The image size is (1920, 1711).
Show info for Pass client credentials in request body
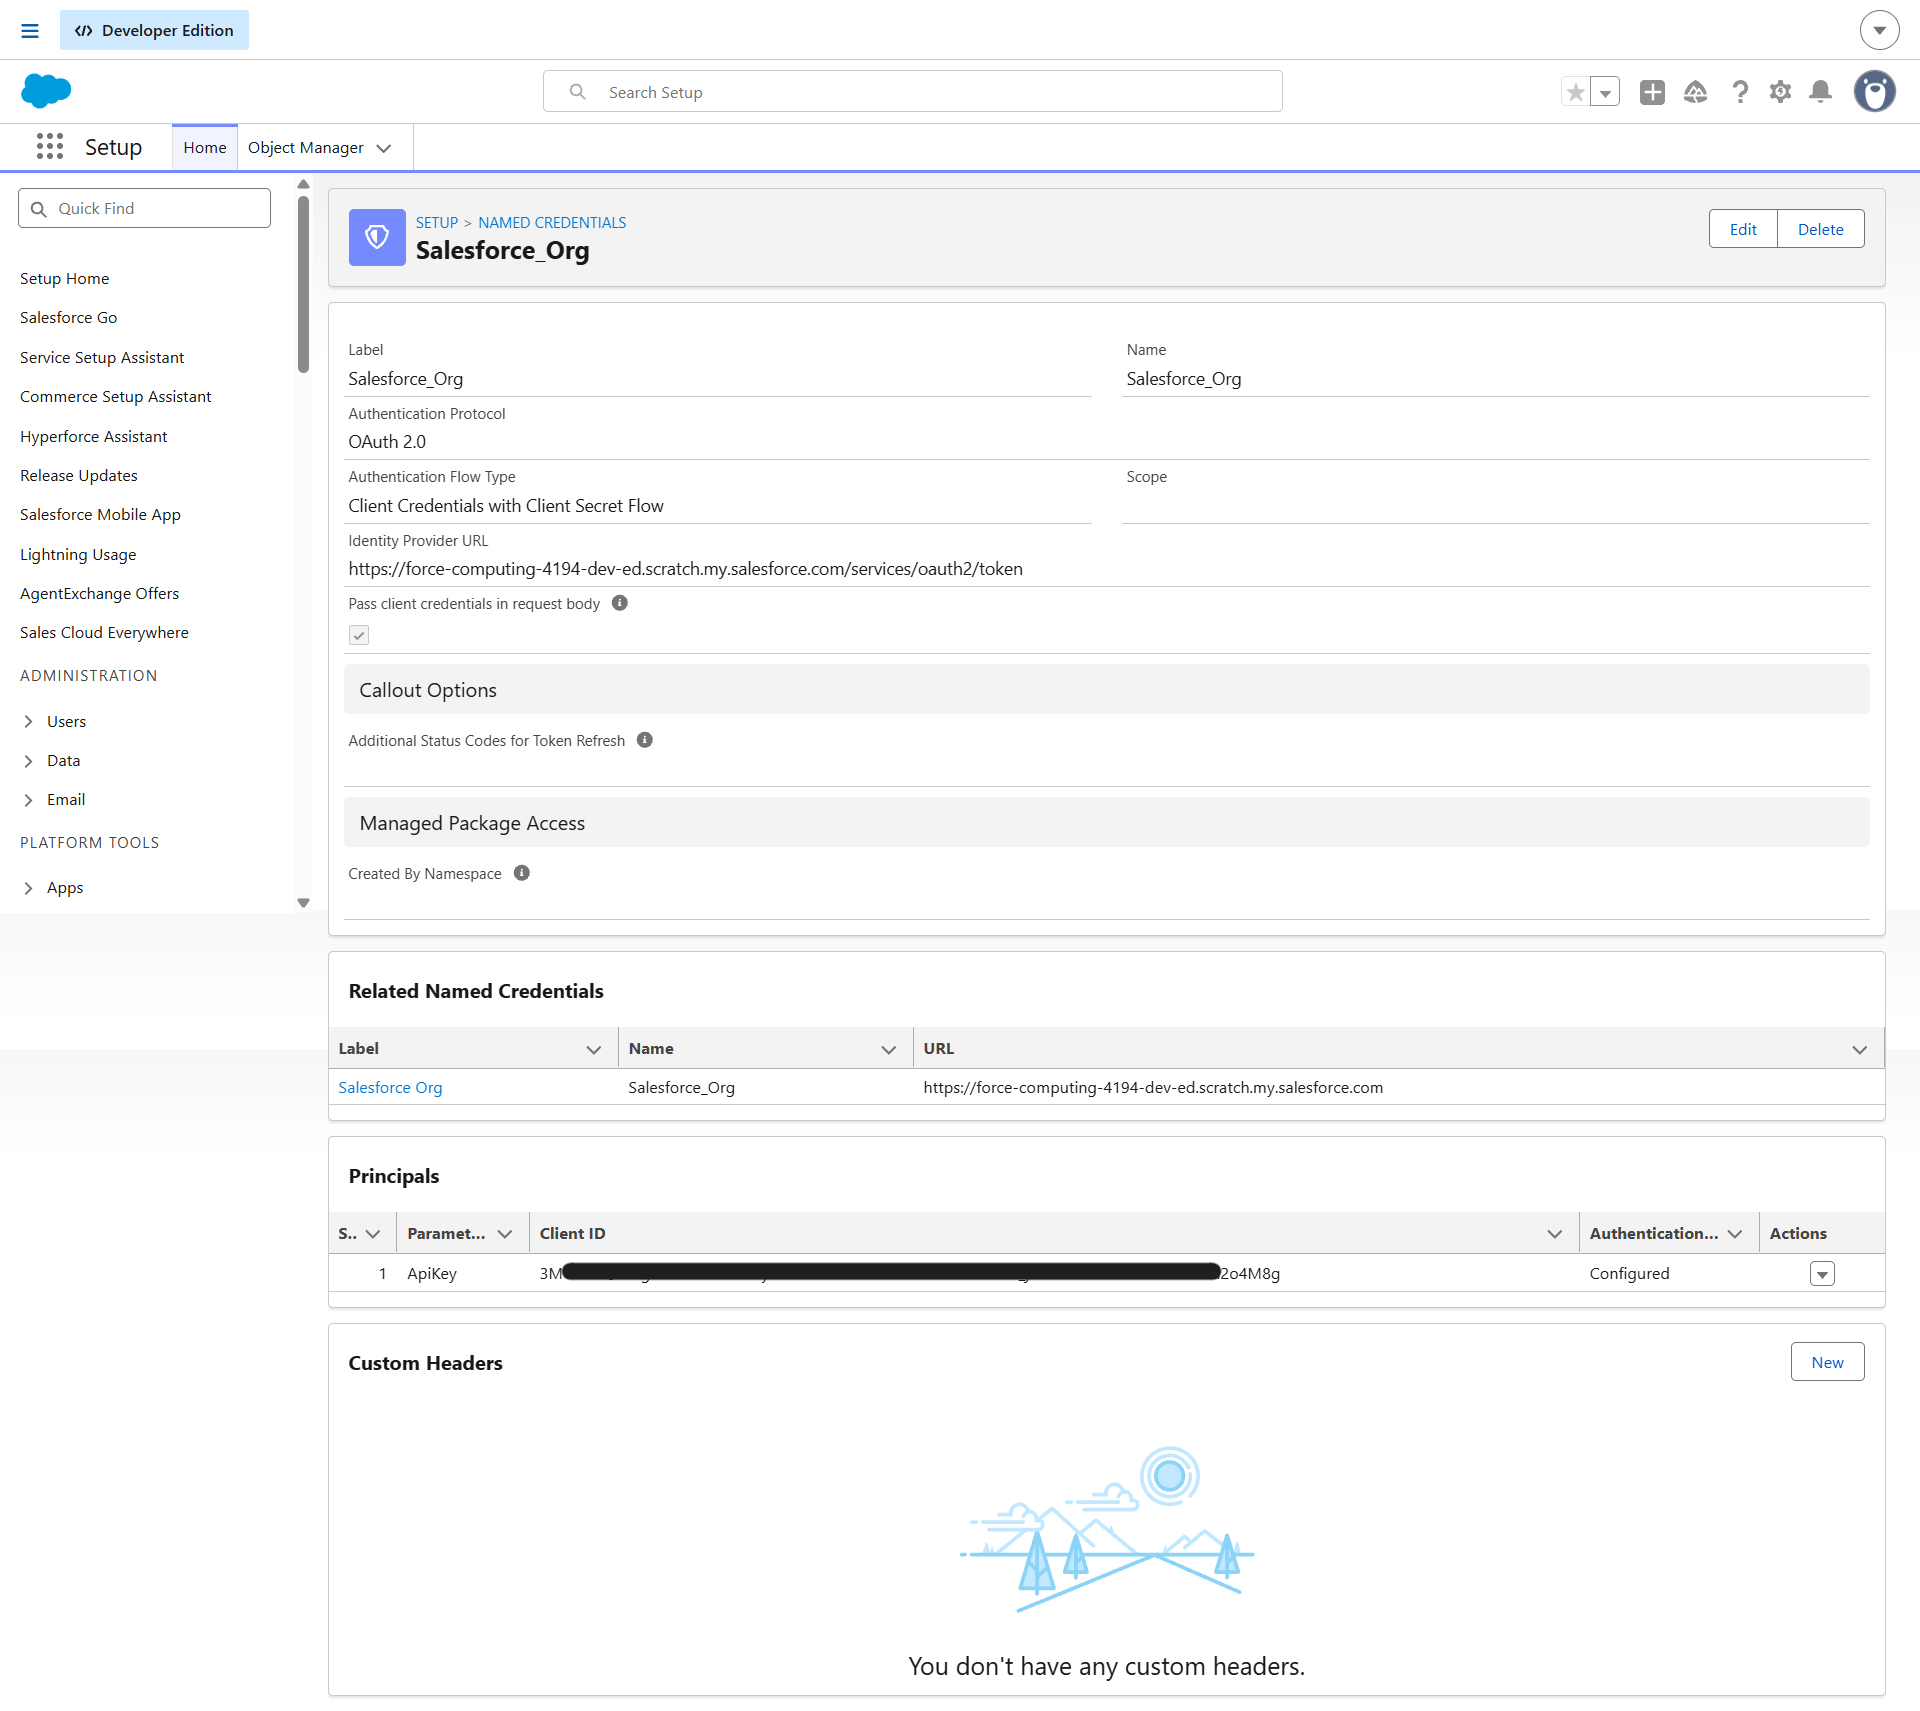point(620,603)
